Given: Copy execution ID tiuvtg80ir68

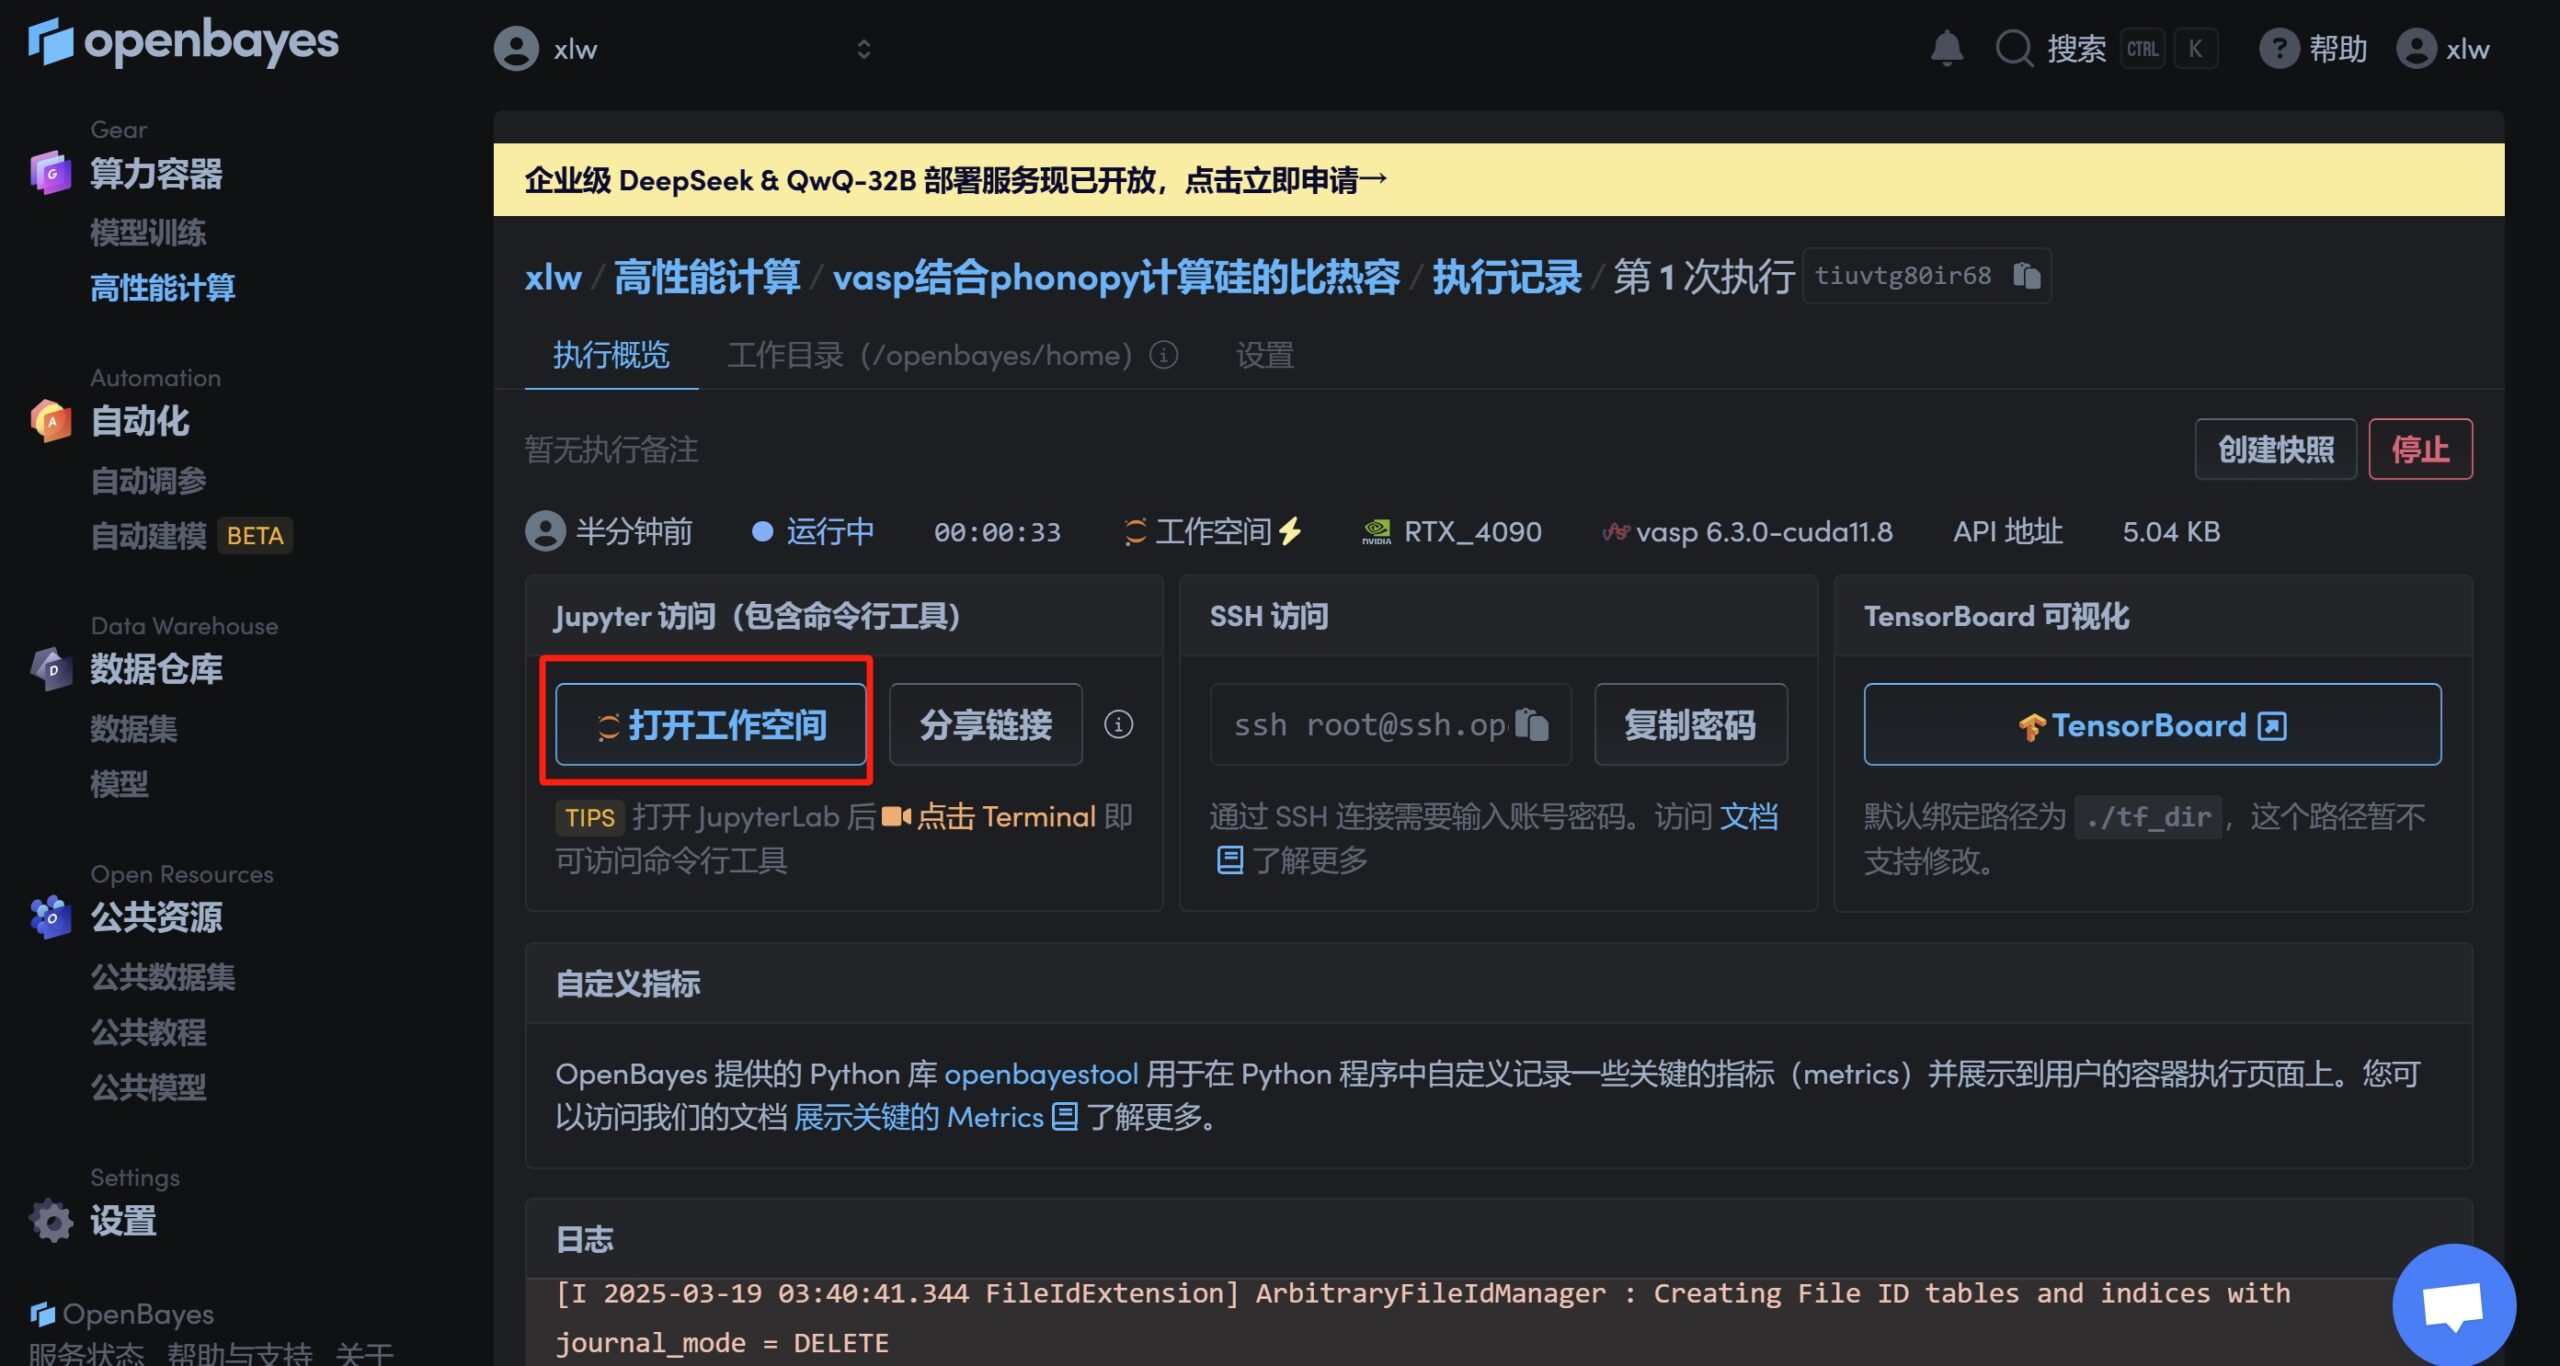Looking at the screenshot, I should [2026, 275].
